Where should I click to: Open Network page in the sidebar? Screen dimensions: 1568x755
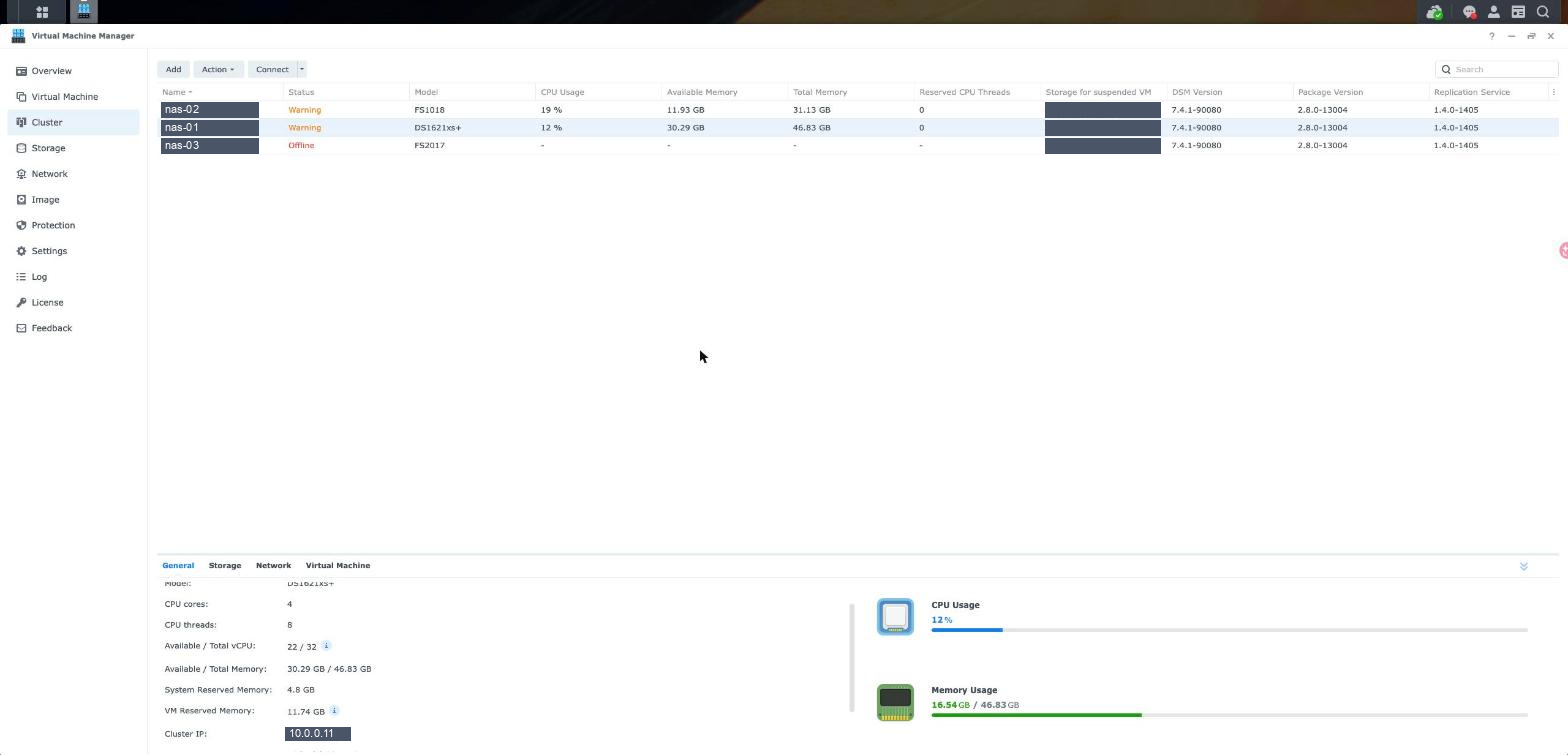click(73, 174)
